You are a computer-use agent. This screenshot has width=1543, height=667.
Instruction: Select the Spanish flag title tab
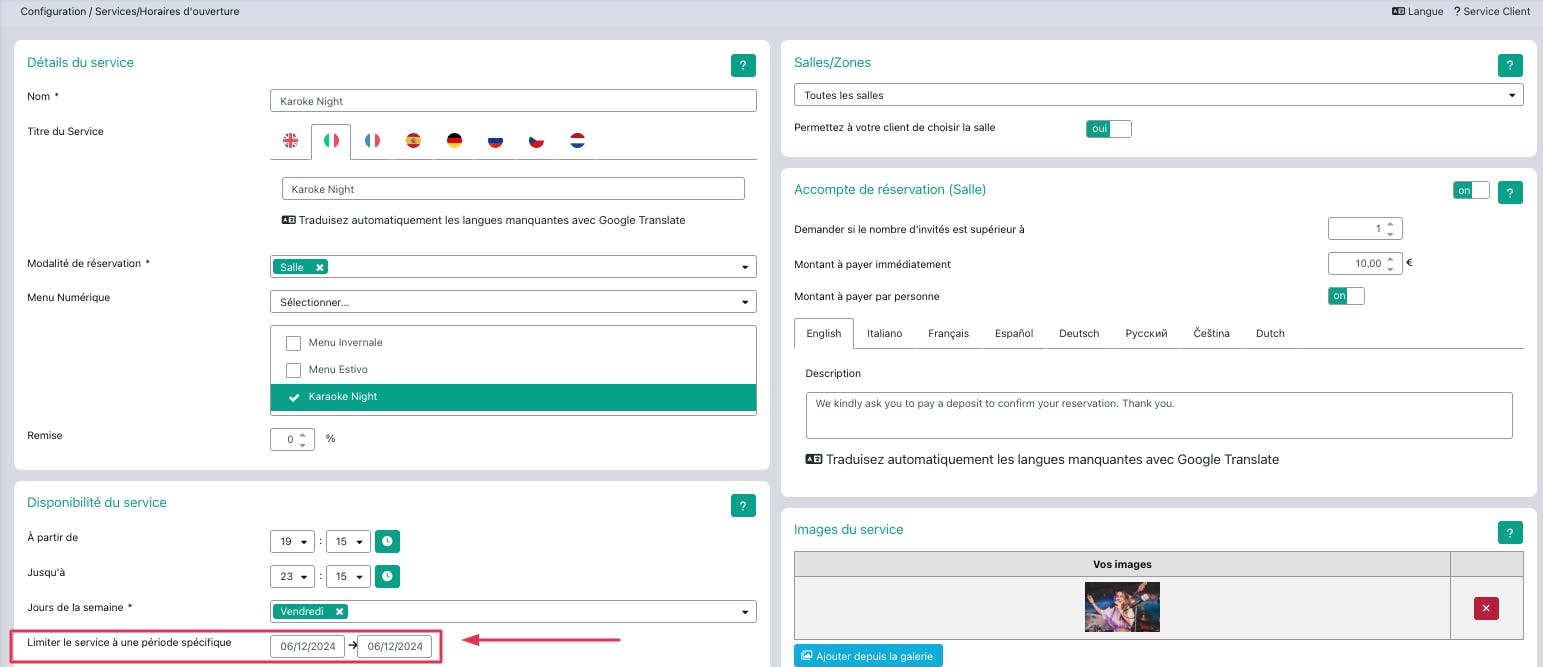[x=413, y=141]
